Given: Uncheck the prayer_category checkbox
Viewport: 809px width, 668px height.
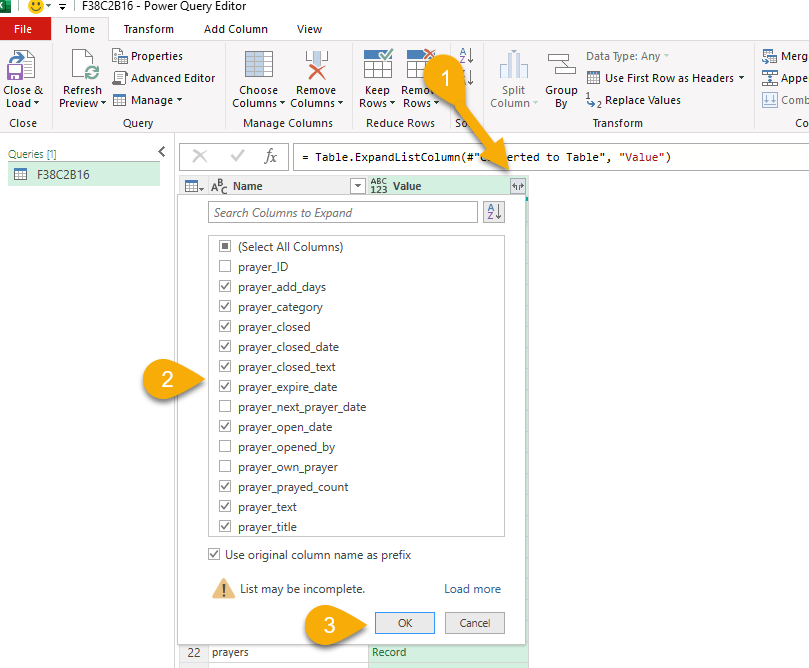Looking at the screenshot, I should pyautogui.click(x=225, y=307).
